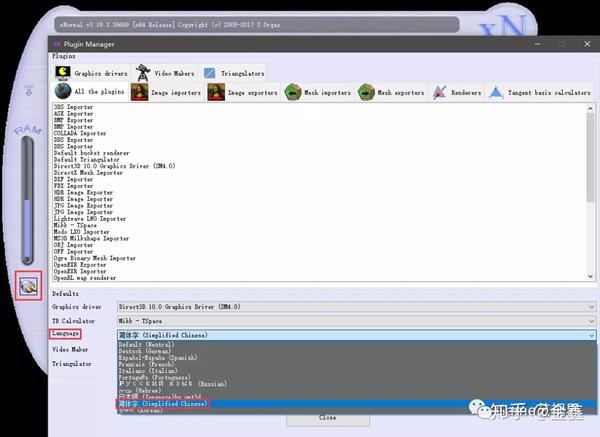
Task: Click the plugin list scrollbar down arrow
Action: tap(590, 276)
